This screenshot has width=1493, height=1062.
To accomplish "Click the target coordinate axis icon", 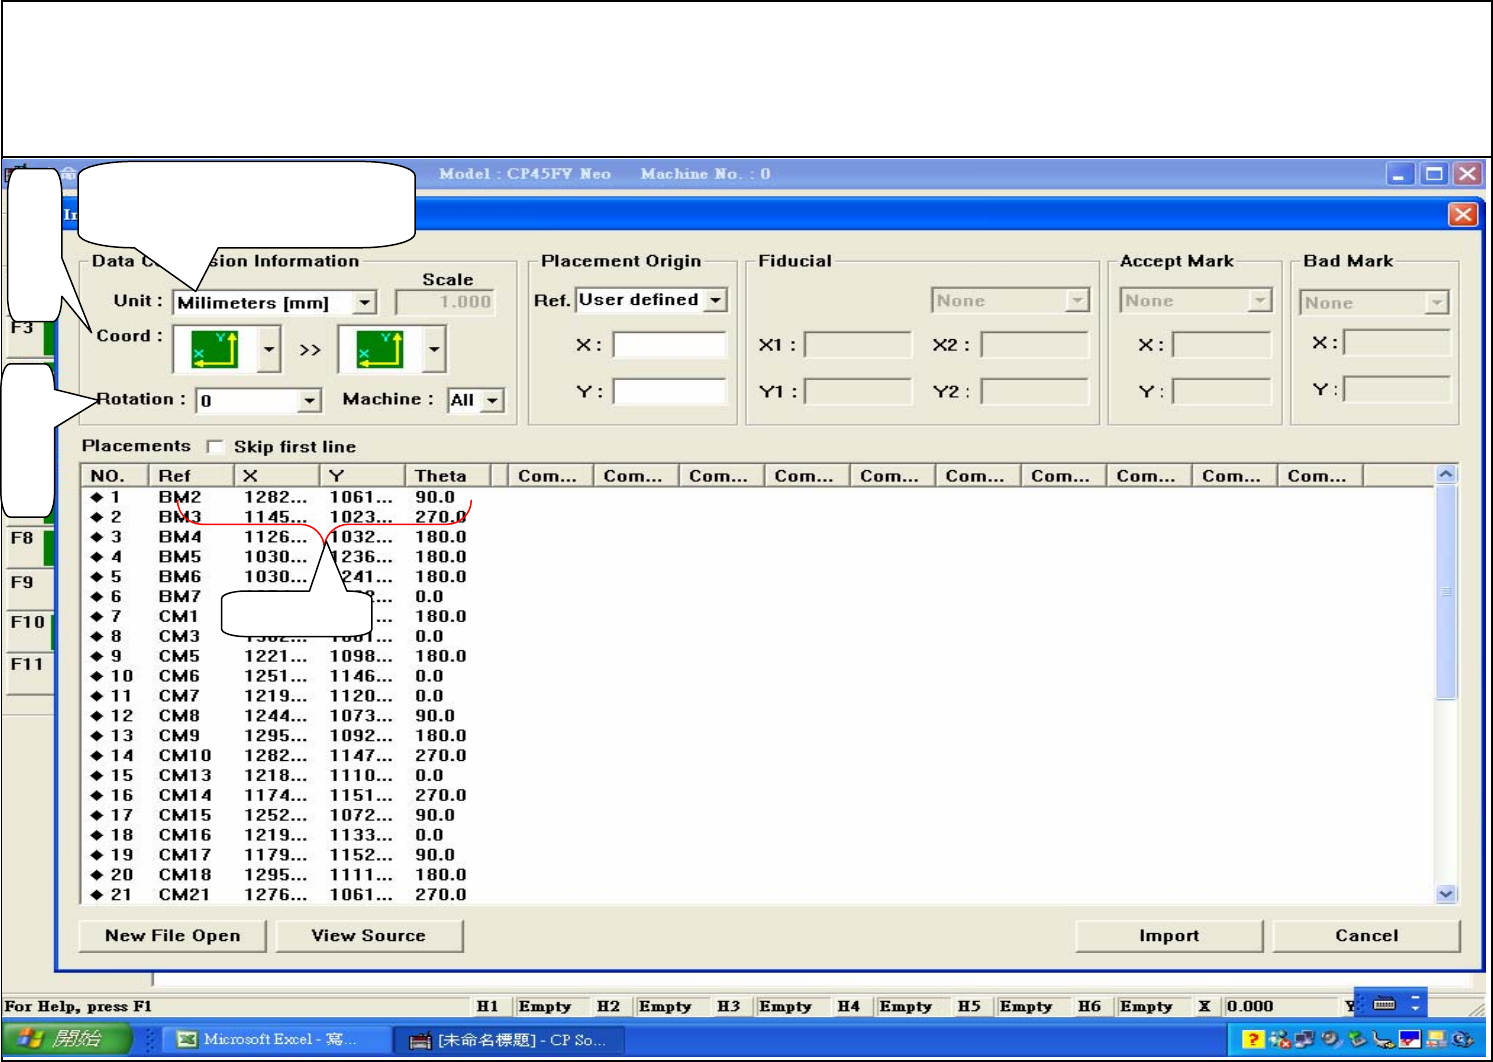I will click(x=380, y=350).
